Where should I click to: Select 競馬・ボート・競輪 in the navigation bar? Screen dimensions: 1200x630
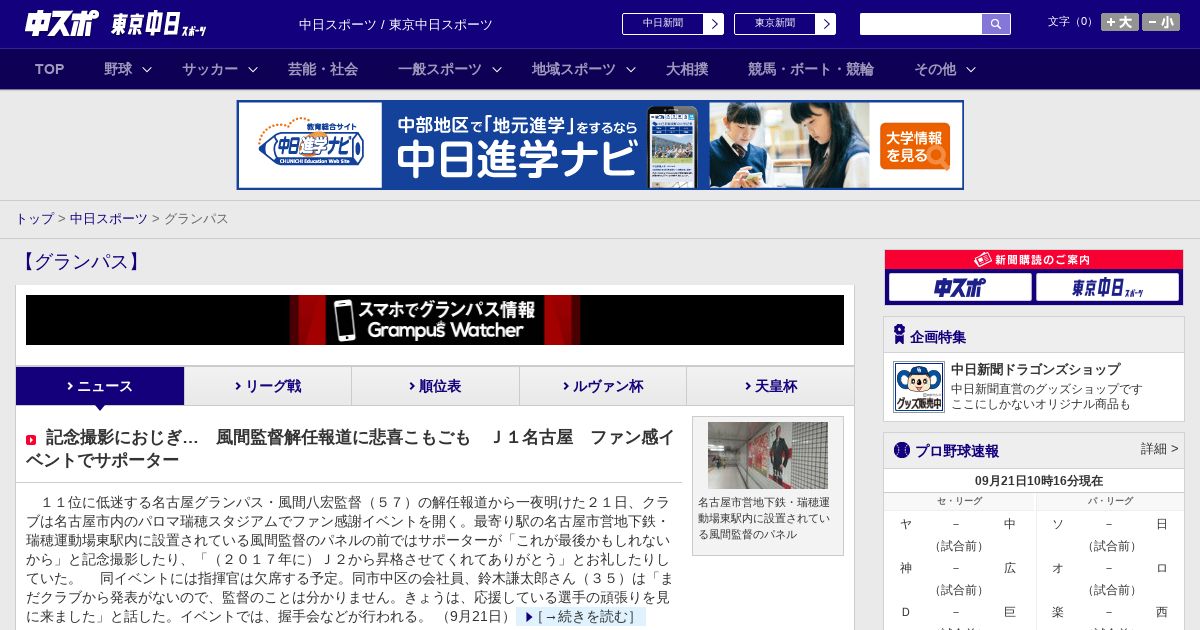811,69
